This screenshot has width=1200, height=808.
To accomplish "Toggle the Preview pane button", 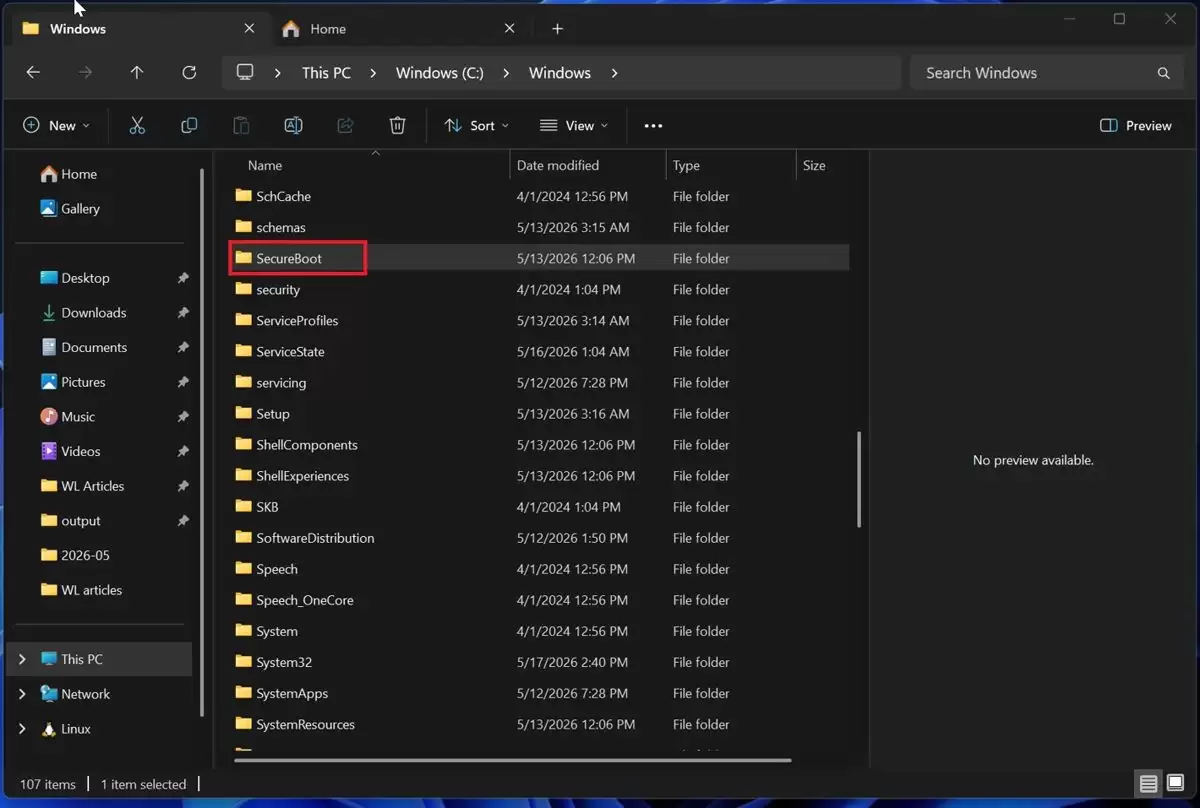I will pyautogui.click(x=1135, y=126).
